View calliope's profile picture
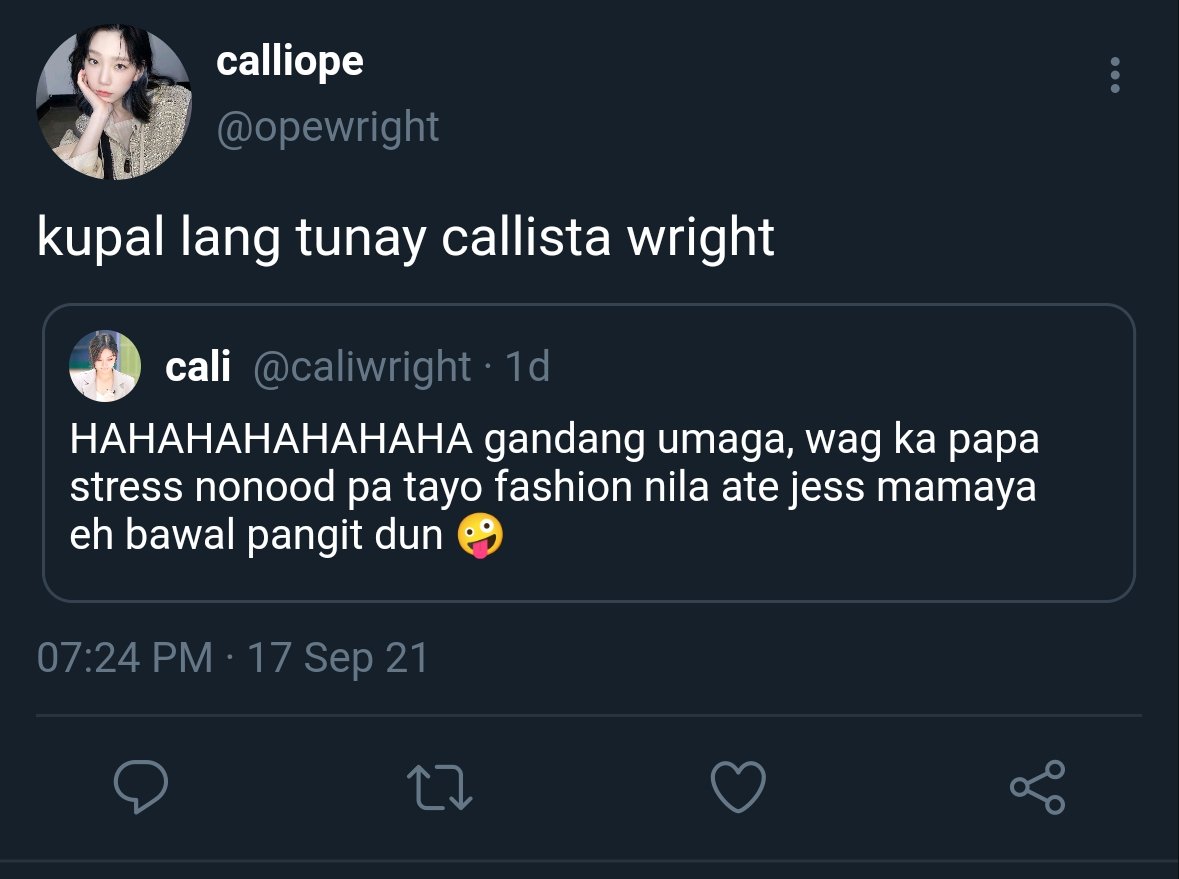Image resolution: width=1179 pixels, height=879 pixels. click(x=114, y=102)
